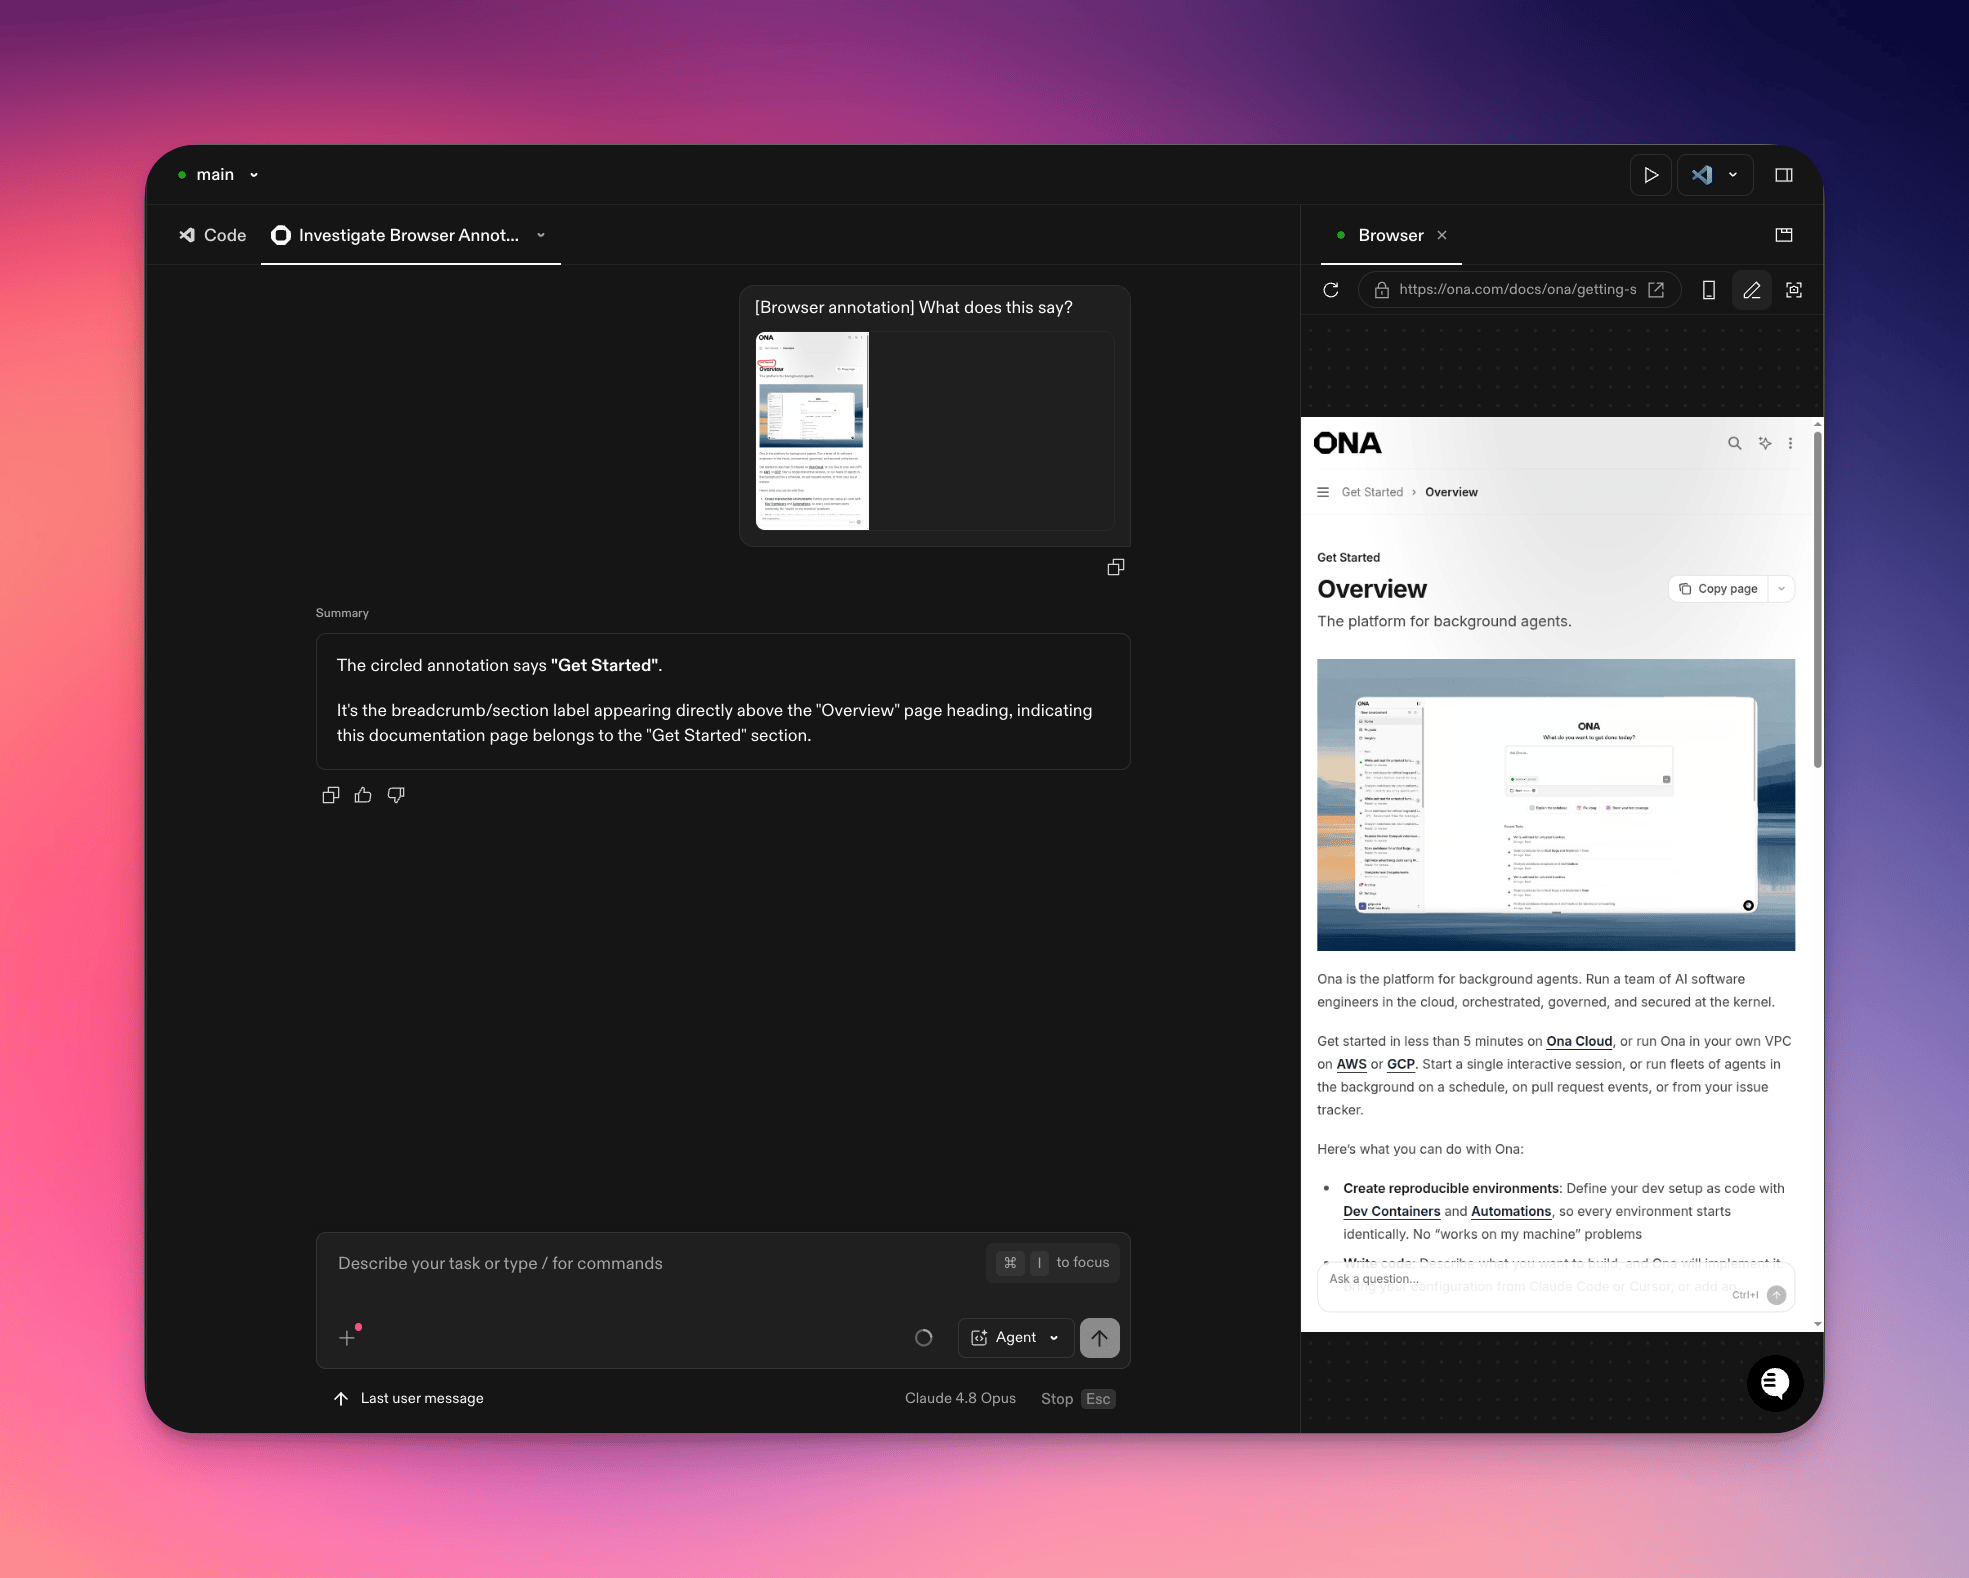The width and height of the screenshot is (1969, 1578).
Task: Click the Copy page button
Action: (1718, 589)
